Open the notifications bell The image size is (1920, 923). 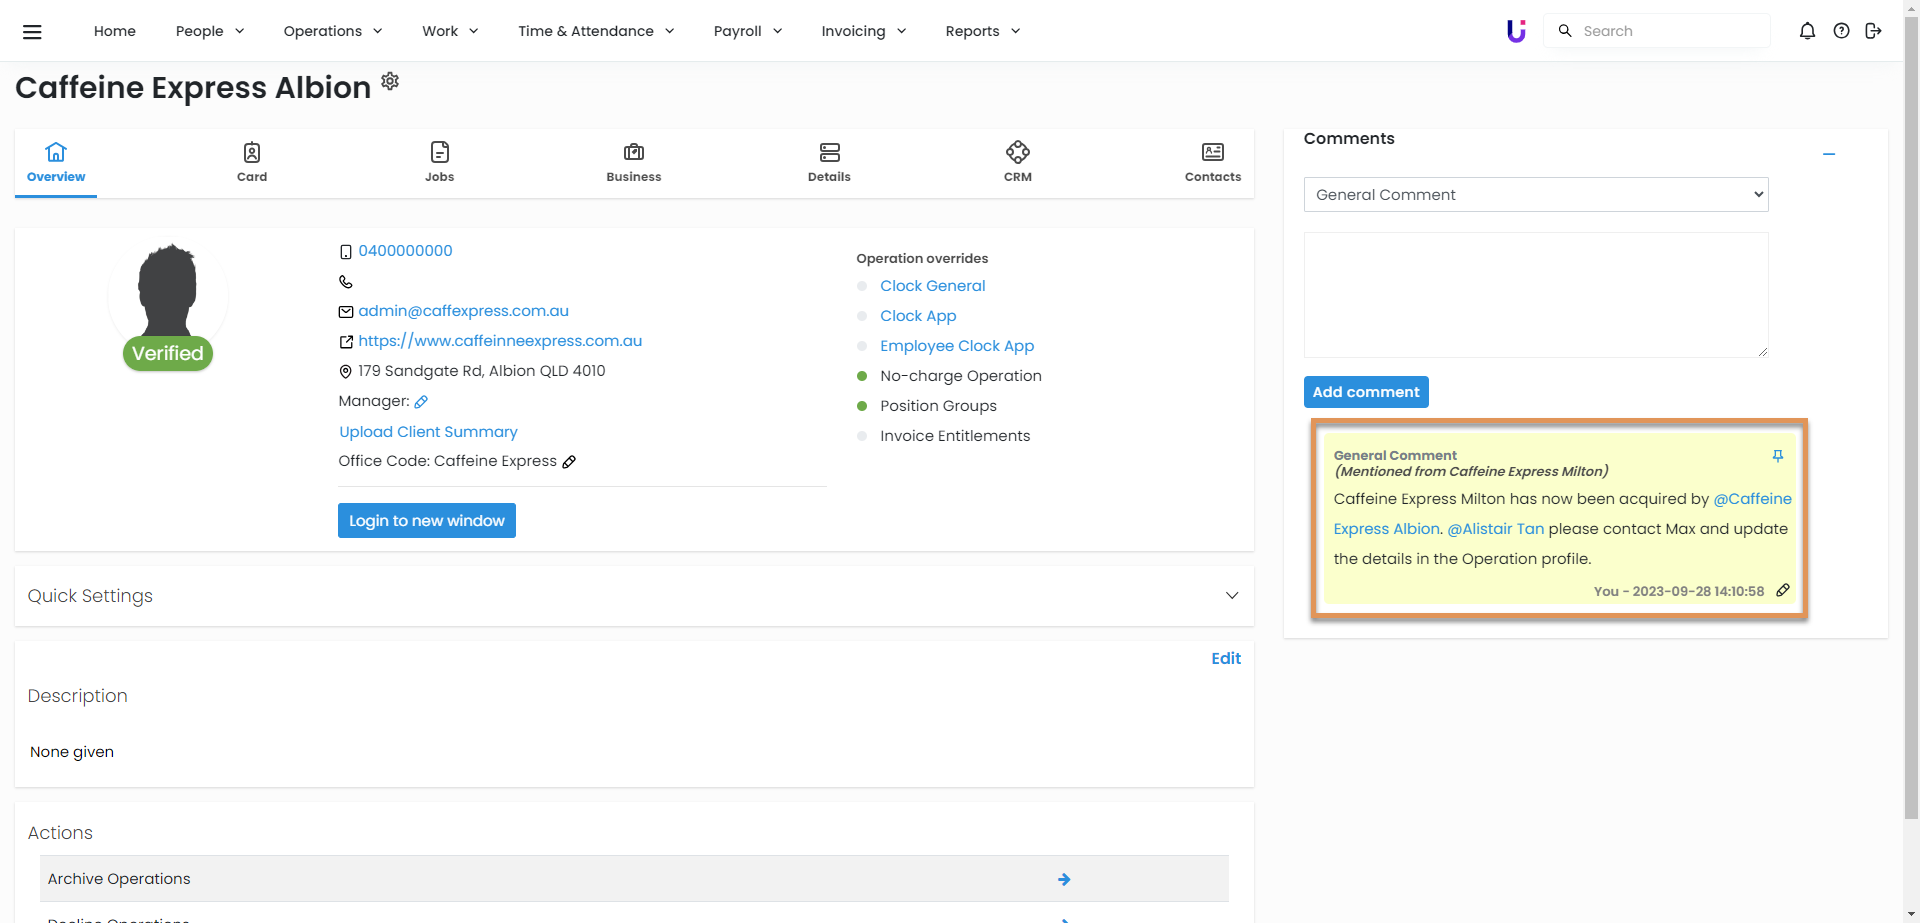tap(1807, 31)
